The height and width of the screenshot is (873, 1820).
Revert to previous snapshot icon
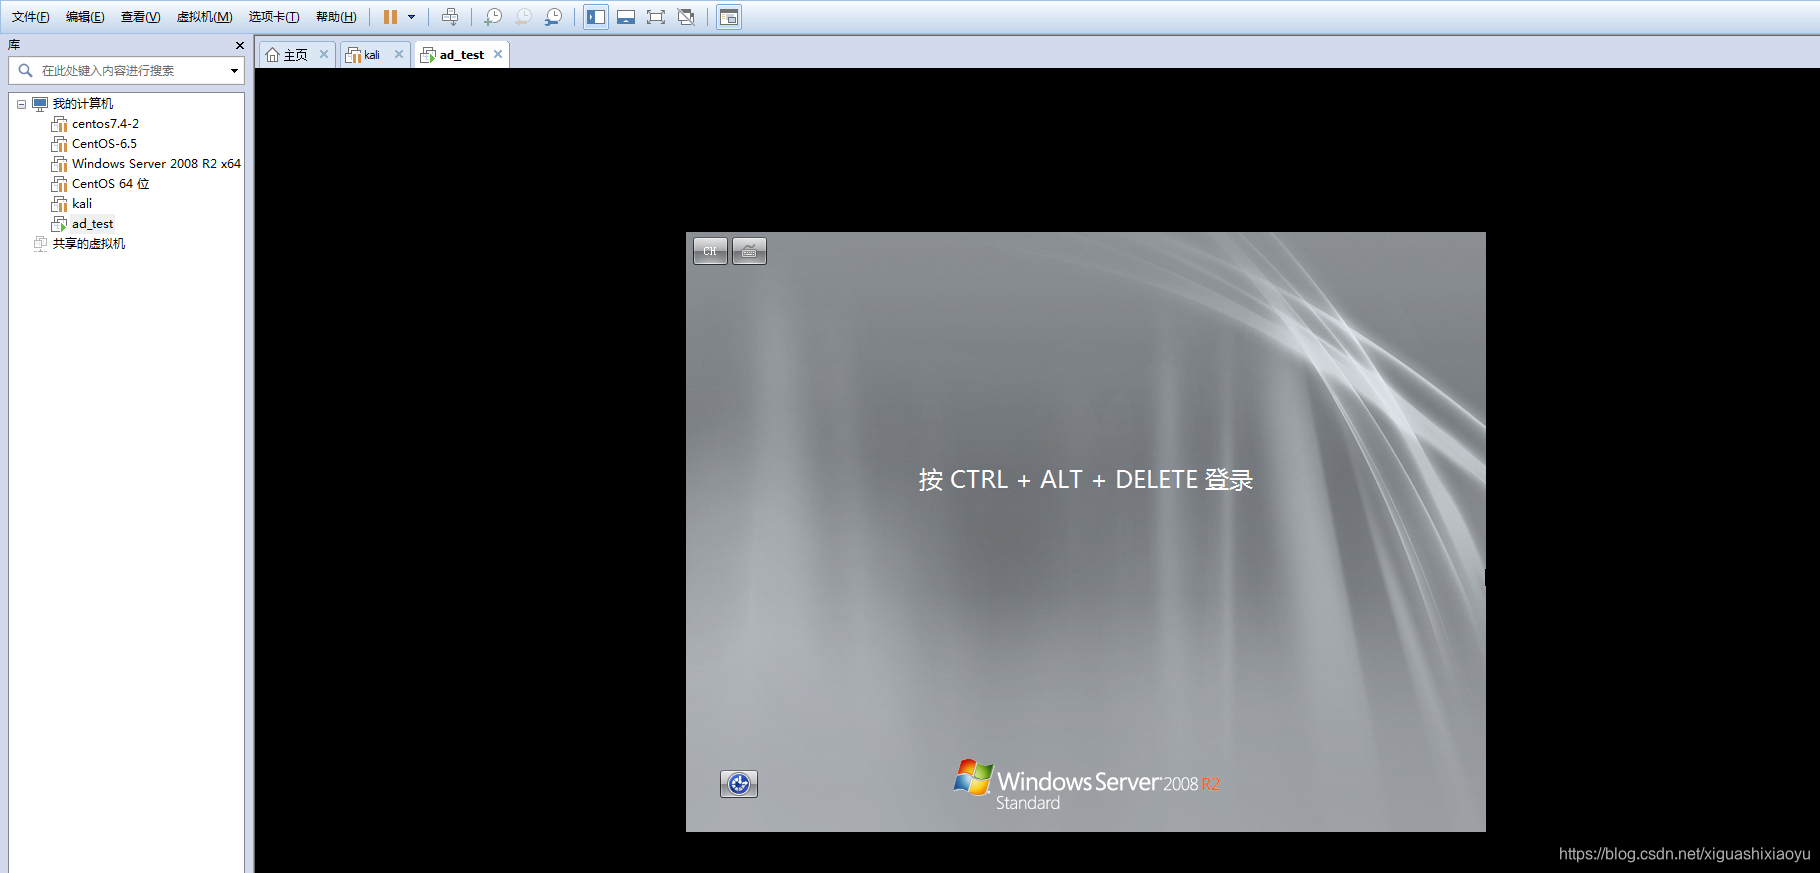(x=523, y=17)
